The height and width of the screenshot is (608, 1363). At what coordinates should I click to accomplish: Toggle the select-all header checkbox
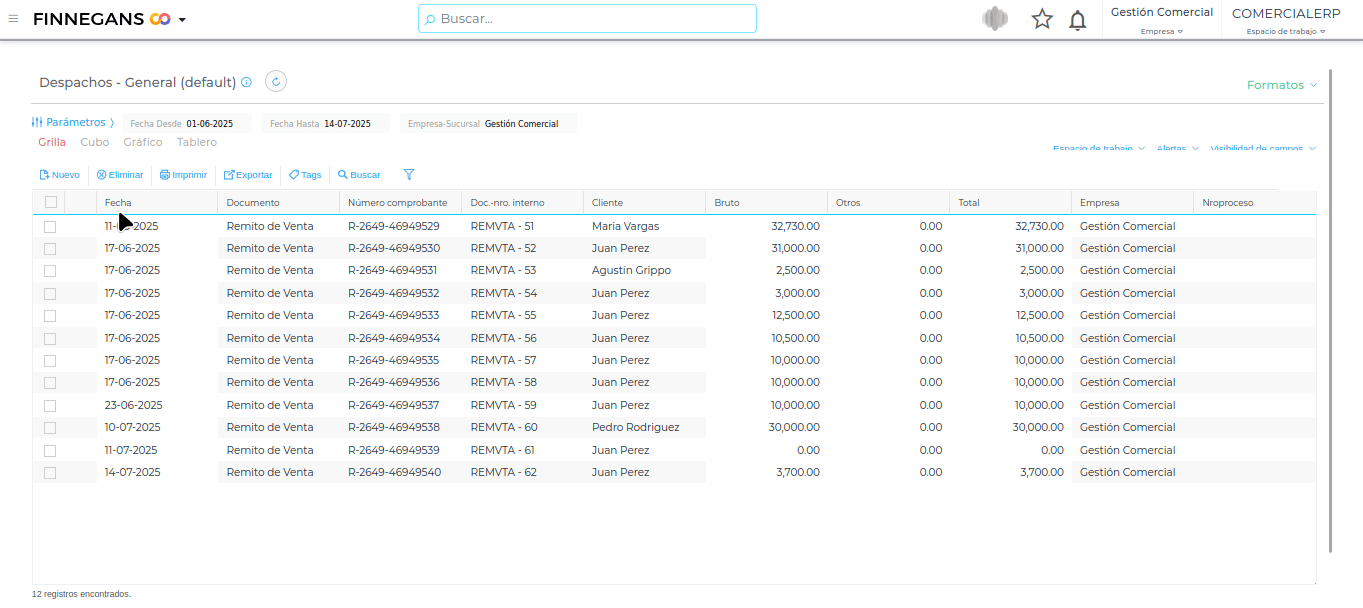point(51,202)
